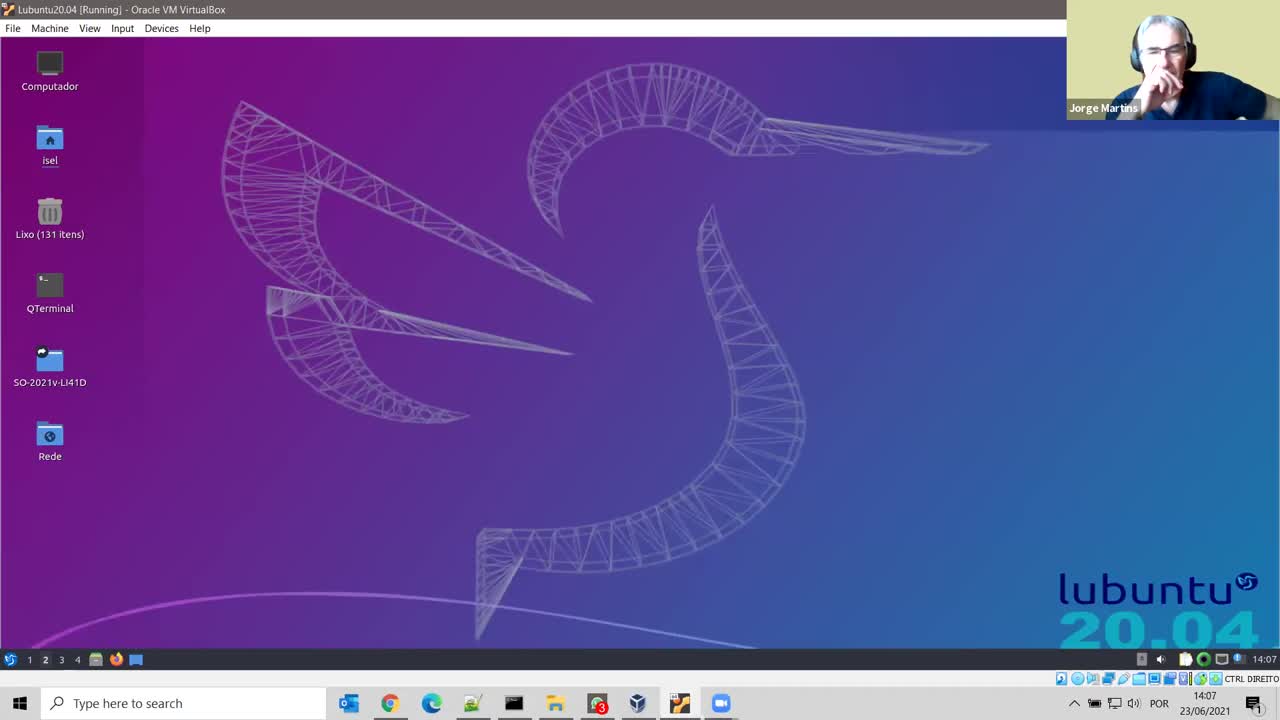Open network status icon in Lubuntu tray
This screenshot has height=720, width=1280.
[1222, 659]
